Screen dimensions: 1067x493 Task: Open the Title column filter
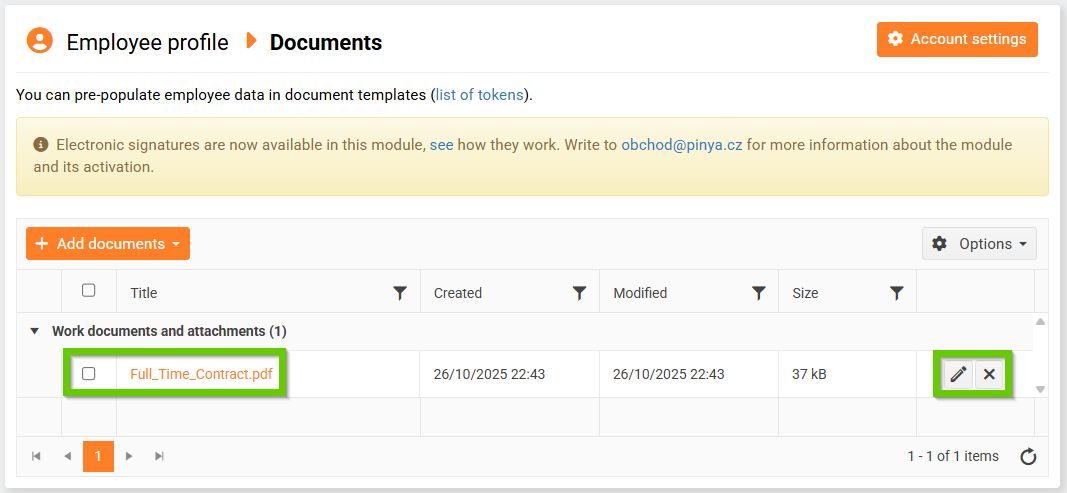pos(400,293)
